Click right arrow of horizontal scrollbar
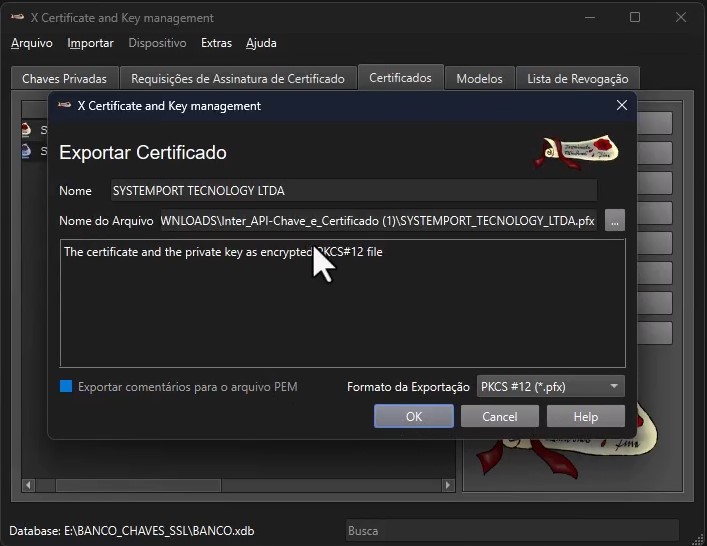The image size is (707, 546). point(448,485)
